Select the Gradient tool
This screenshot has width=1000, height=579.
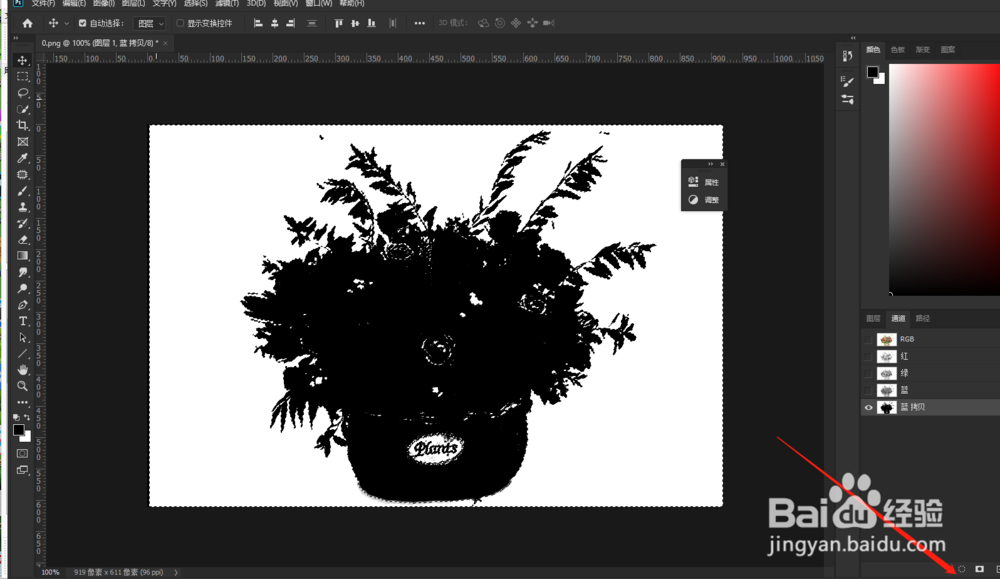pos(22,256)
